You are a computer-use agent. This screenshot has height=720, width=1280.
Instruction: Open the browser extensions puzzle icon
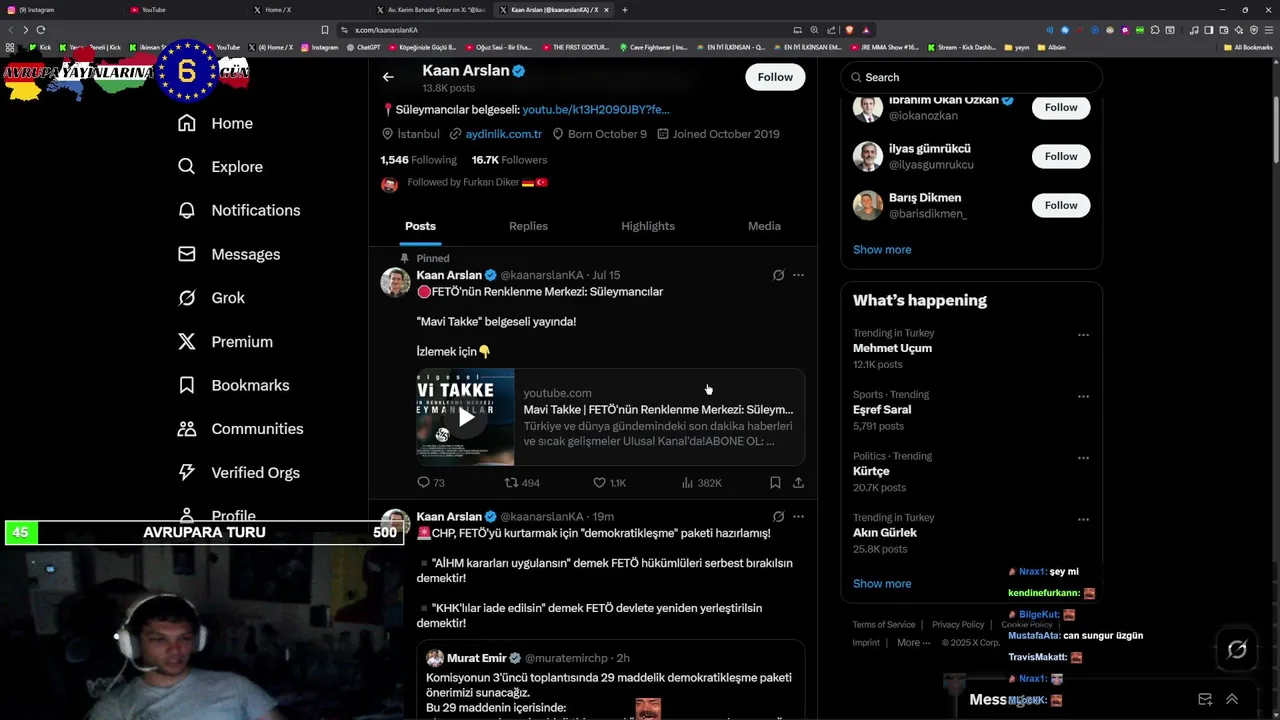1155,30
